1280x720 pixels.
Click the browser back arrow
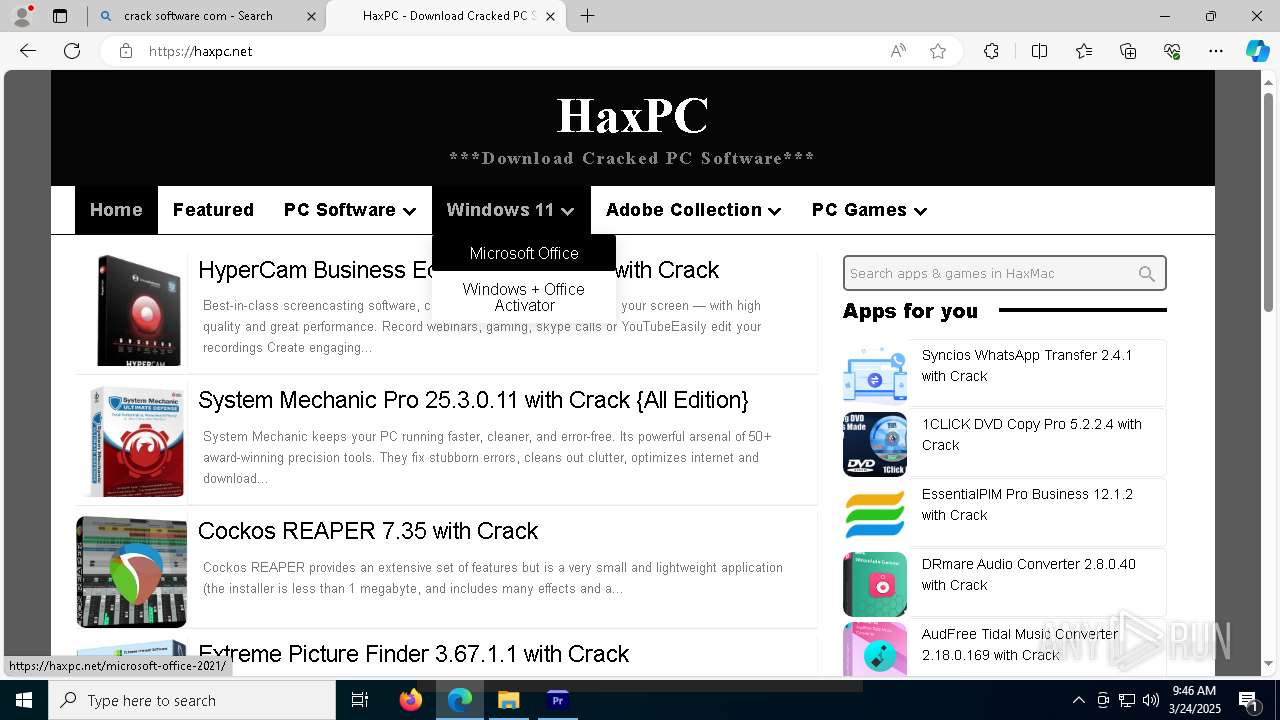point(28,51)
